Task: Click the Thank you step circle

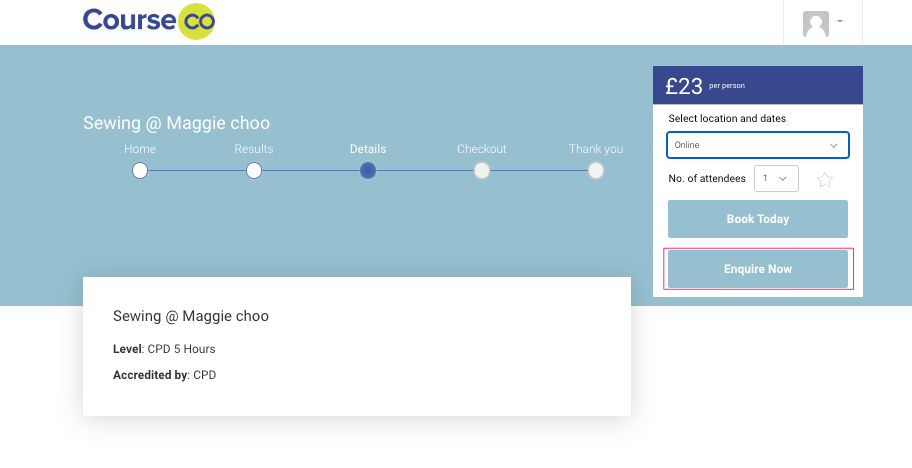Action: point(596,170)
